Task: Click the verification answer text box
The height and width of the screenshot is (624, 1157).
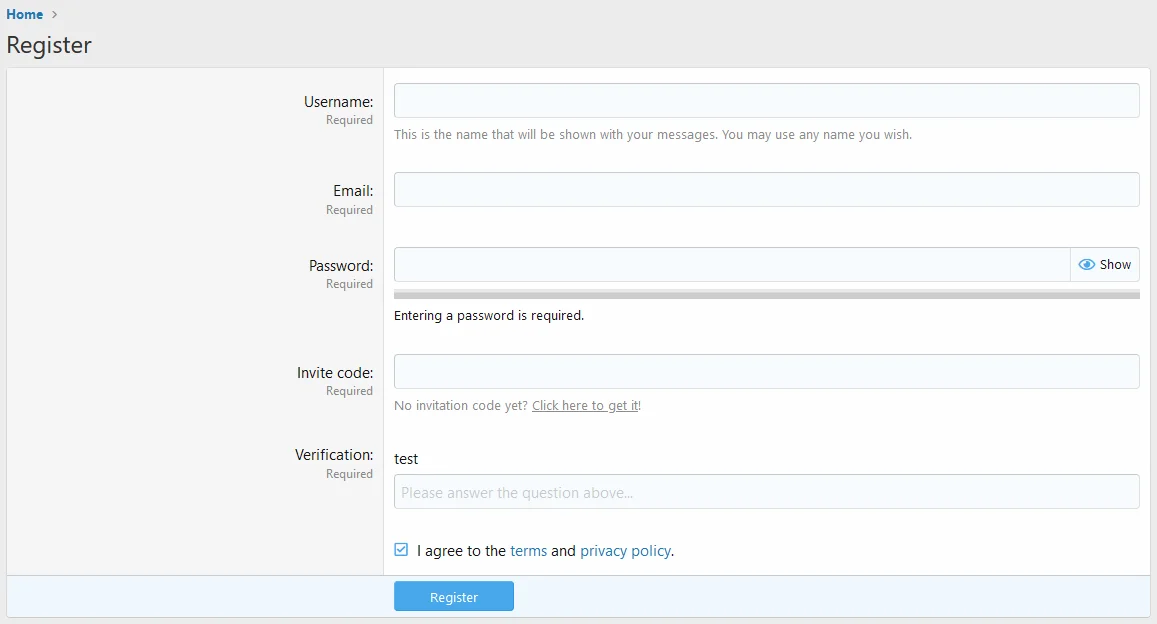Action: pos(766,492)
